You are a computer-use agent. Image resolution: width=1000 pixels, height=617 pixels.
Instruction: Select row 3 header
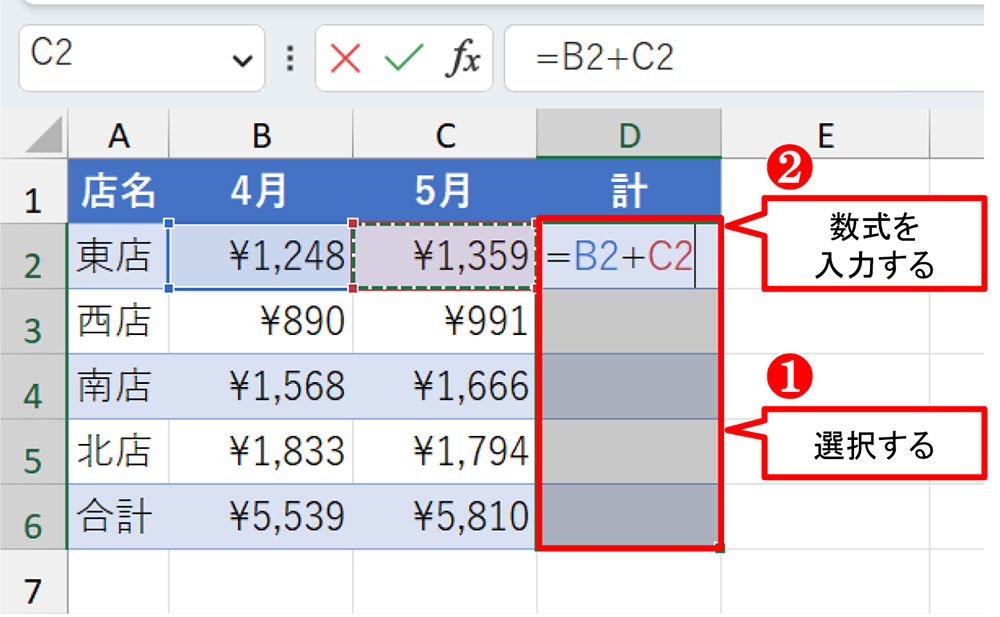pyautogui.click(x=33, y=322)
